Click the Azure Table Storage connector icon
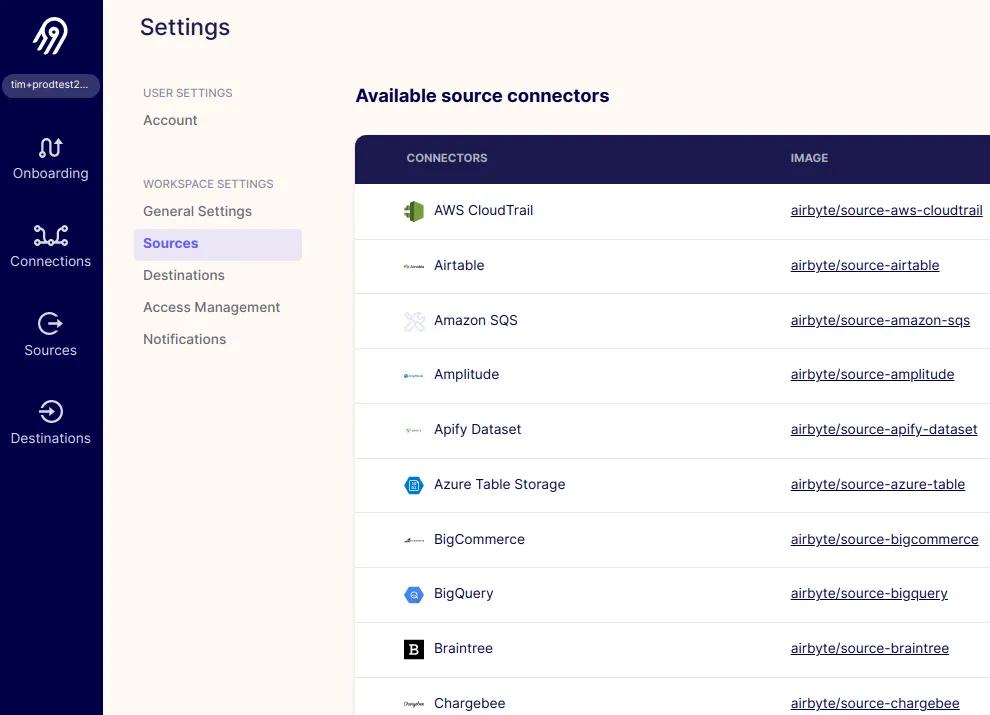The image size is (990, 715). [x=414, y=485]
